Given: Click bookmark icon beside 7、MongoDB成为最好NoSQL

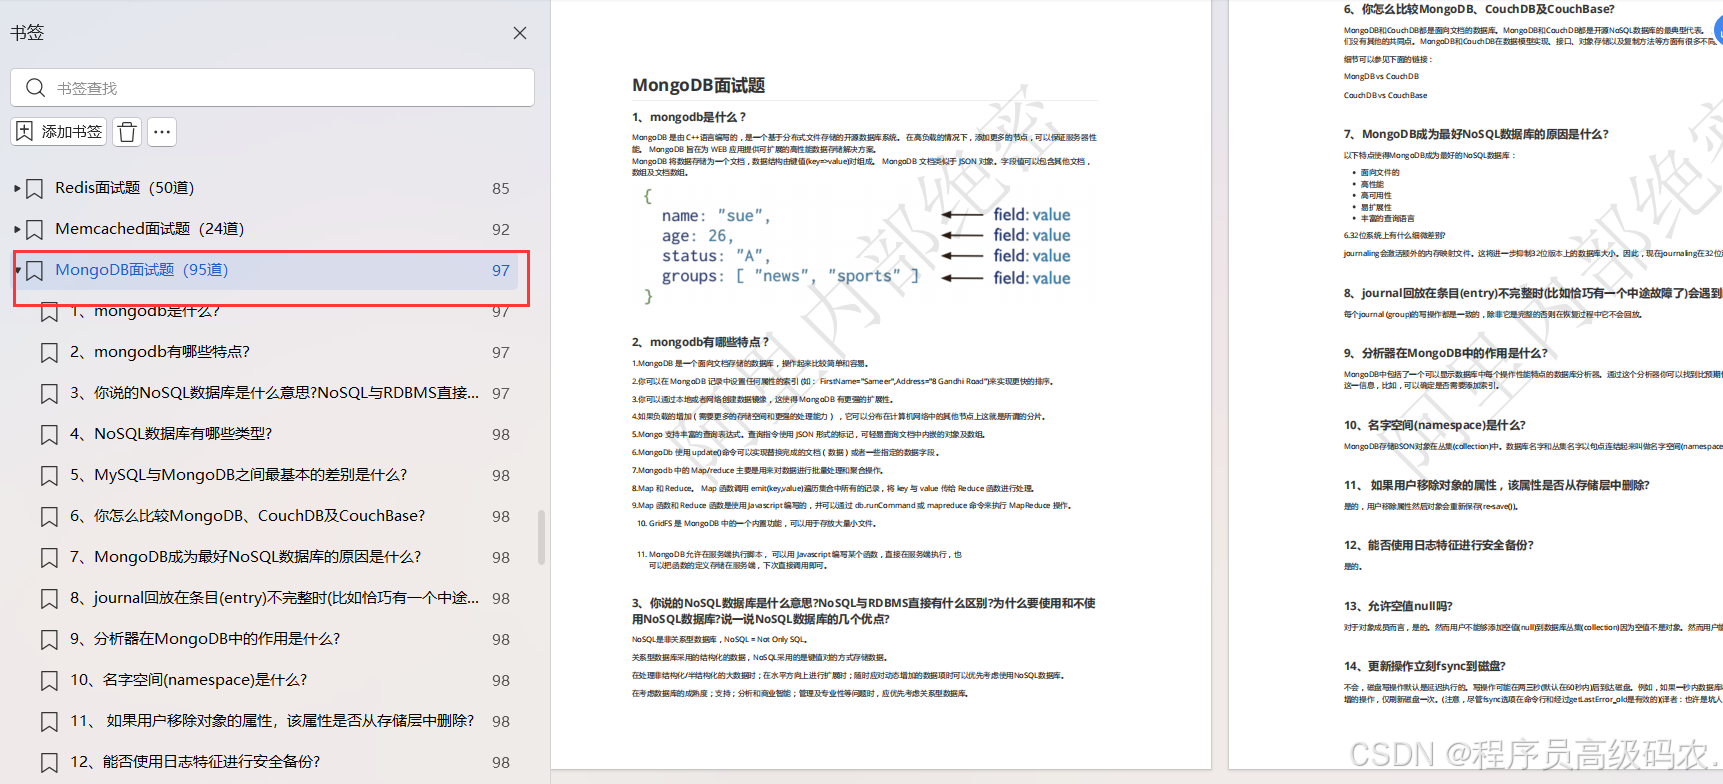Looking at the screenshot, I should pyautogui.click(x=49, y=557).
